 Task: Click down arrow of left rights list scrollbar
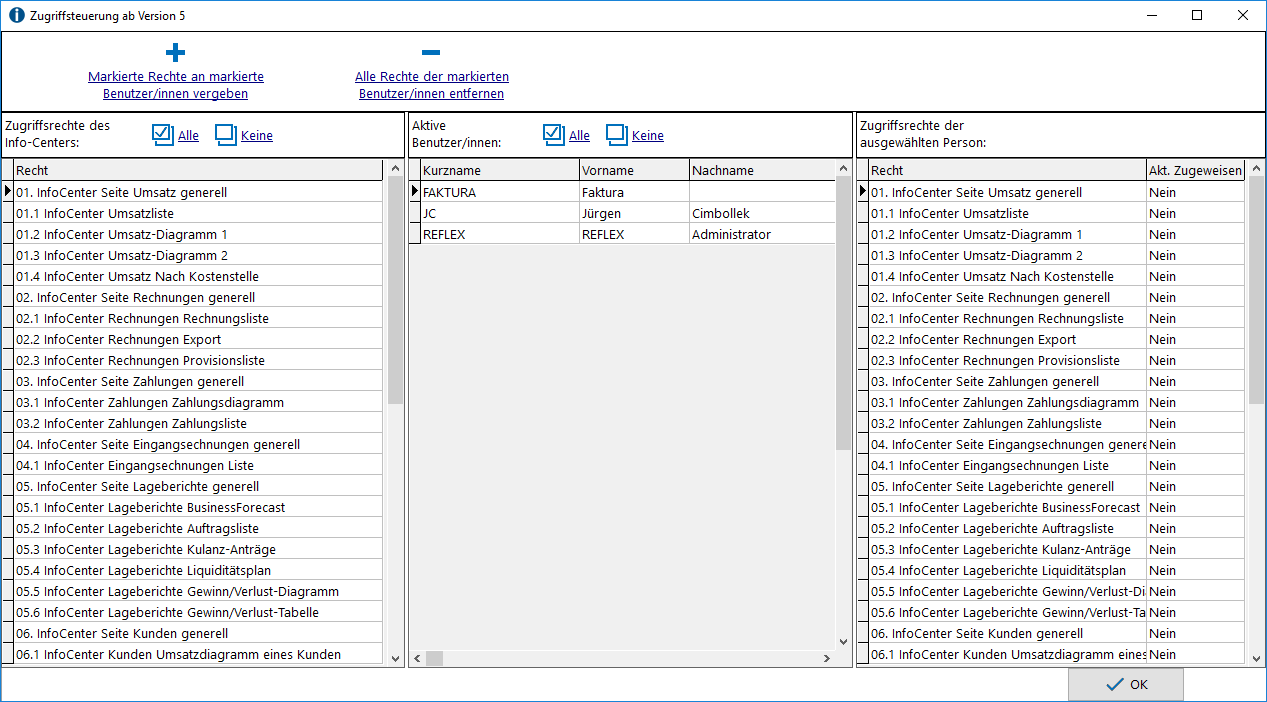click(394, 658)
